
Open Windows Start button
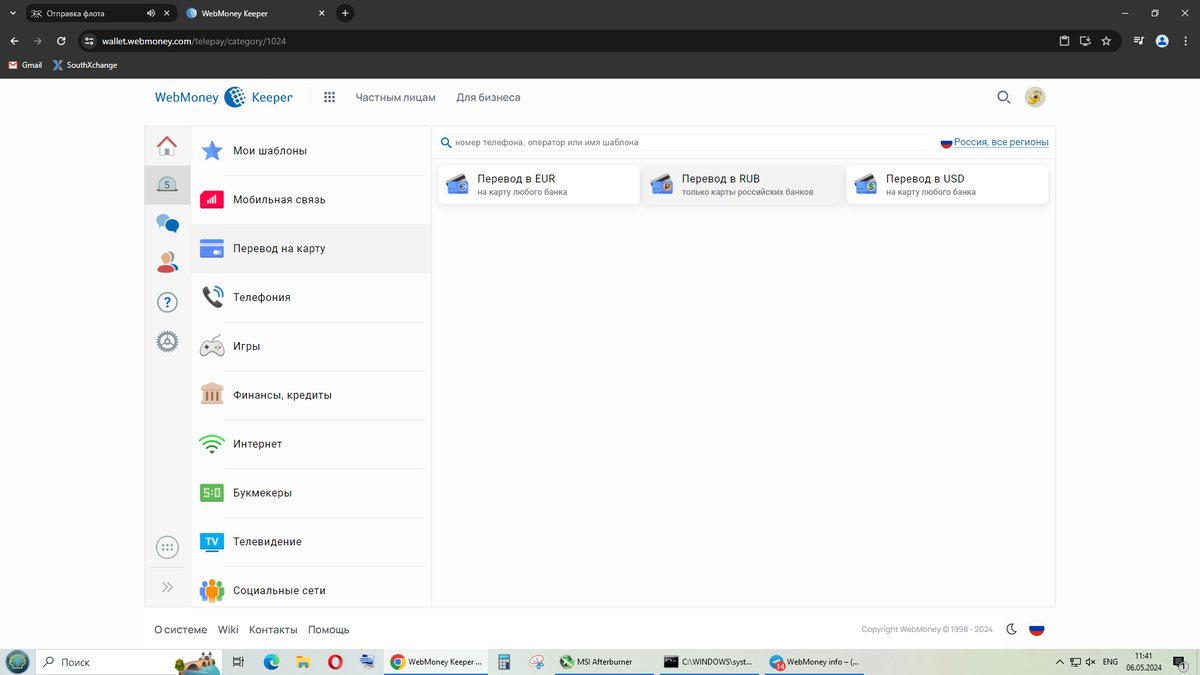pos(17,661)
